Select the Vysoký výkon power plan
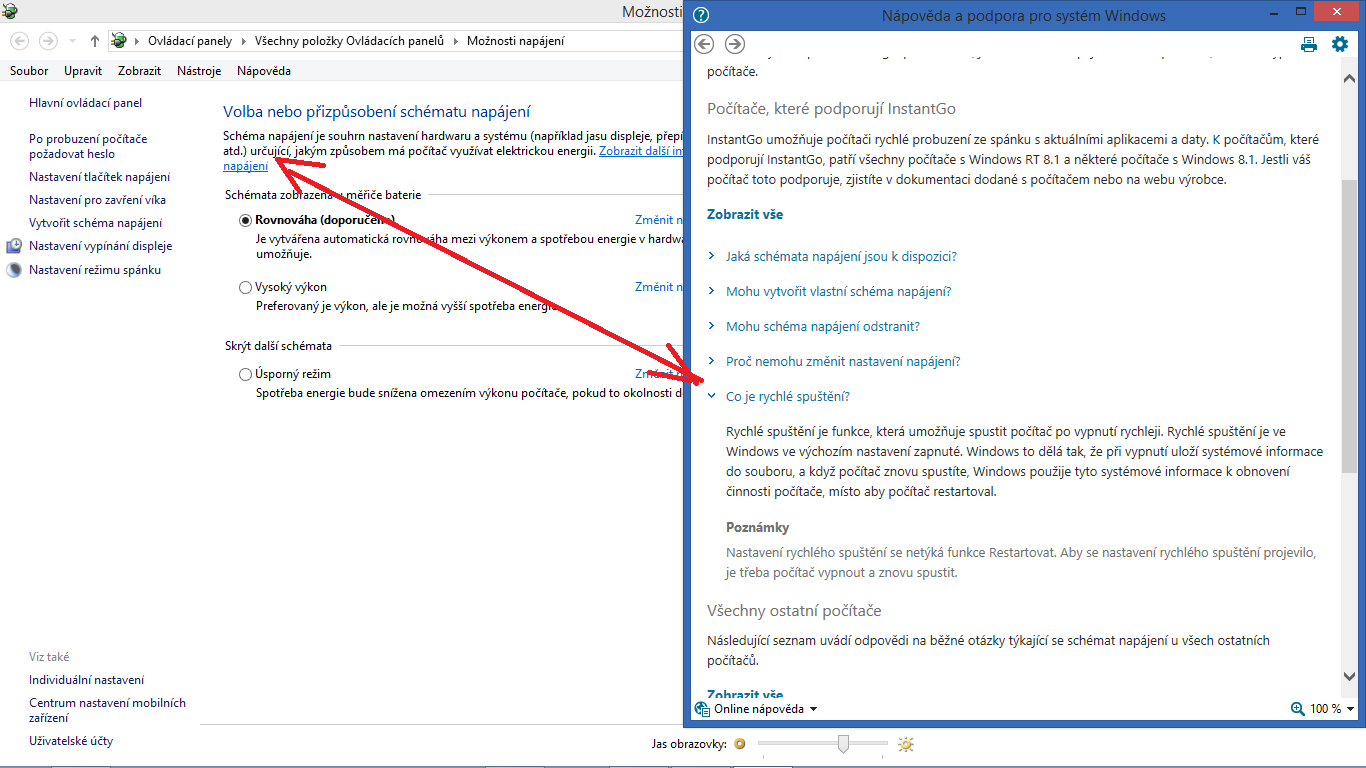1366x768 pixels. (x=246, y=287)
